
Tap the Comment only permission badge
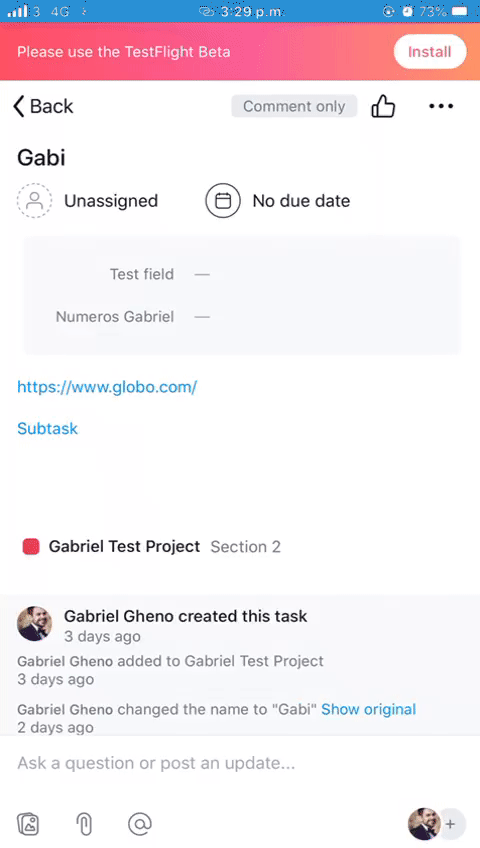coord(294,106)
